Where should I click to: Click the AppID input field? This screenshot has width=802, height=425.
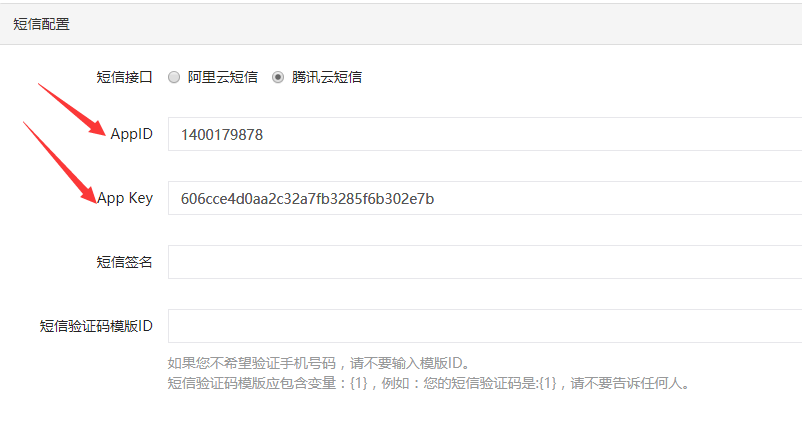[485, 134]
